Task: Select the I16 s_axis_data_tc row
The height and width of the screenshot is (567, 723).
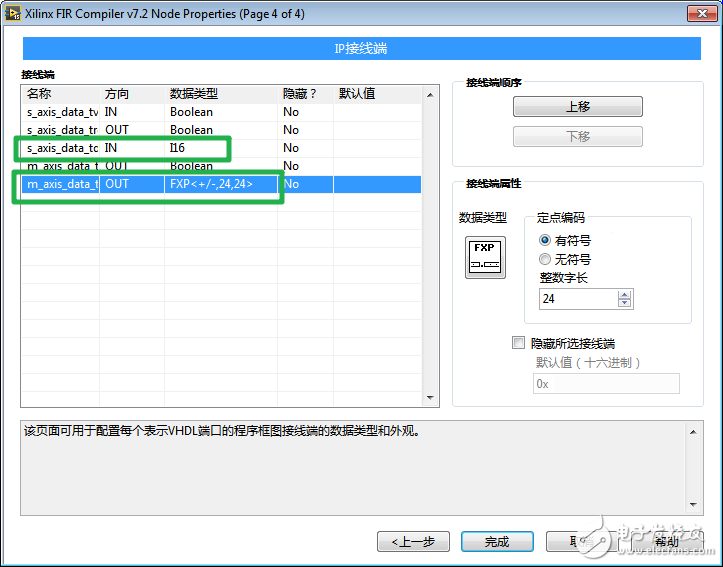Action: pos(150,148)
